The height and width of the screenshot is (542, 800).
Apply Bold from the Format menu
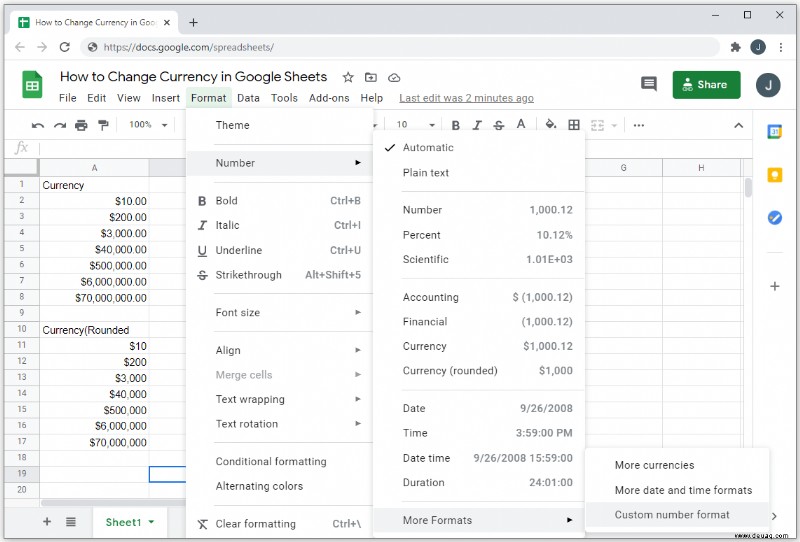[280, 201]
